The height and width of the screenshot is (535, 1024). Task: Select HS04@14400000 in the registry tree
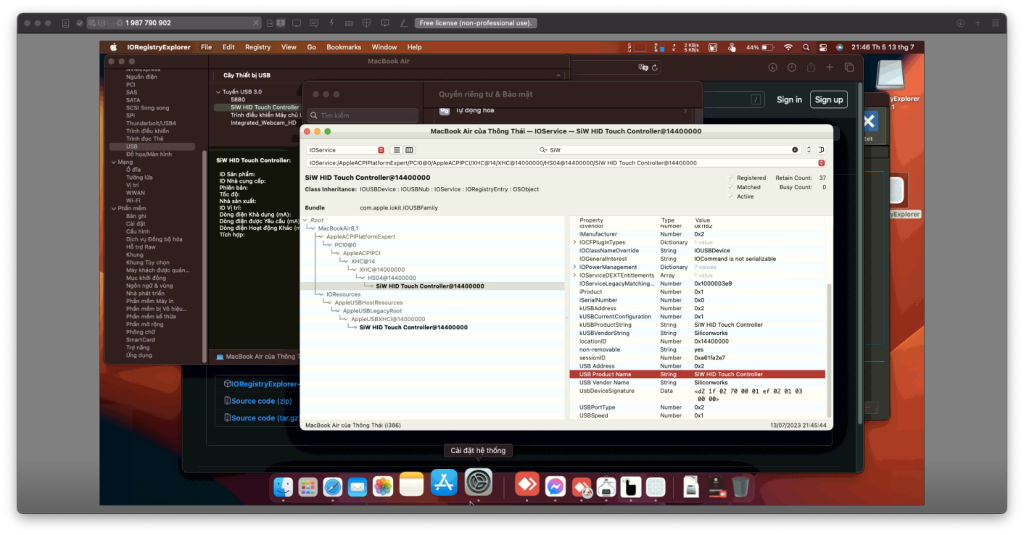coord(391,278)
